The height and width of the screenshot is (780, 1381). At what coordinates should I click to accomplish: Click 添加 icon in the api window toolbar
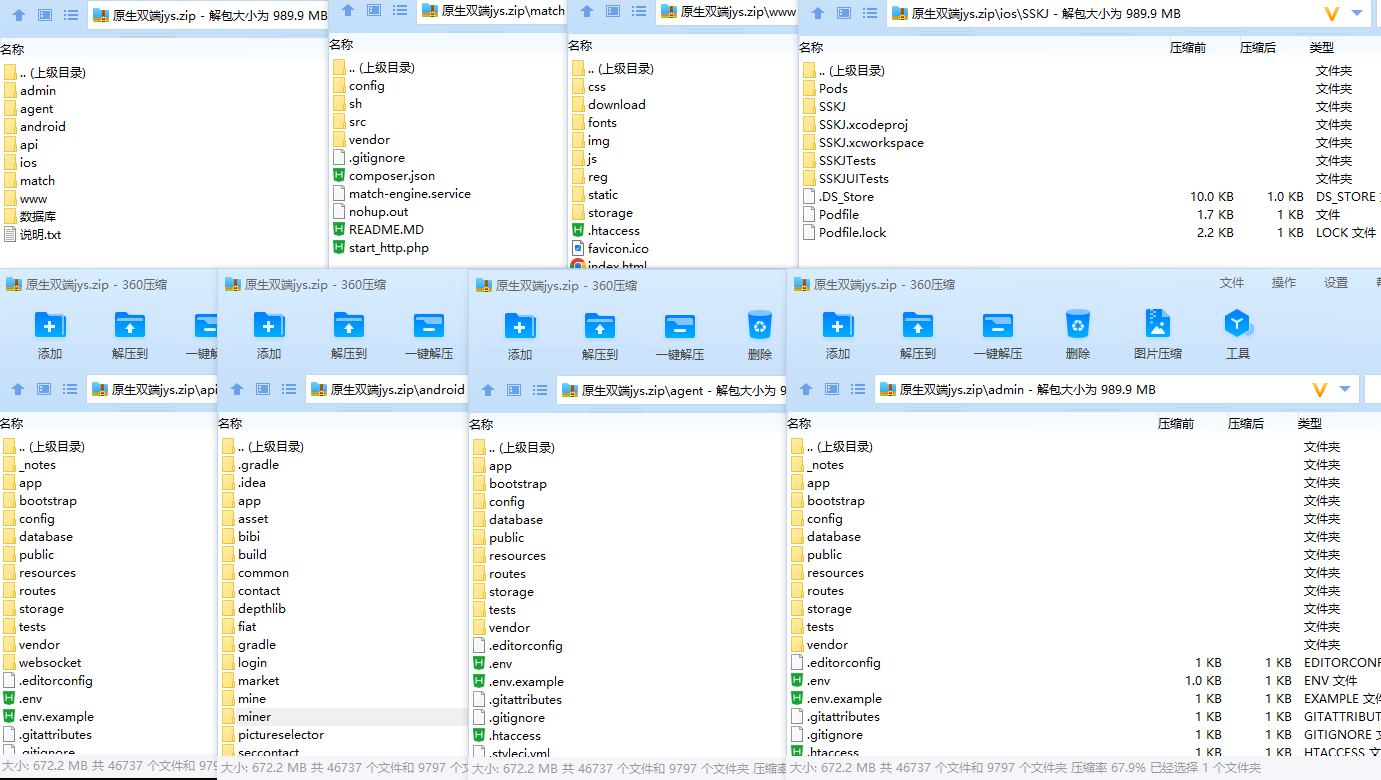coord(50,334)
